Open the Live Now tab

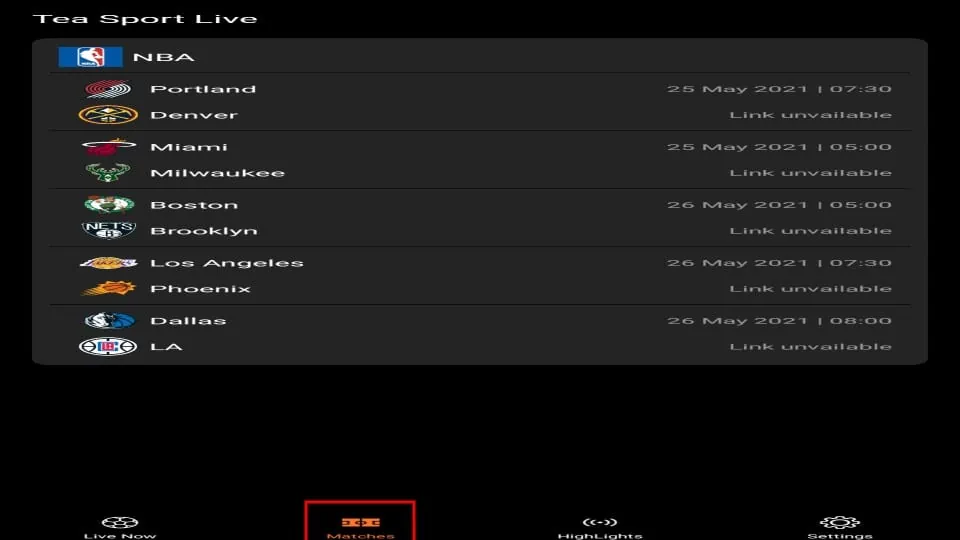coord(120,528)
